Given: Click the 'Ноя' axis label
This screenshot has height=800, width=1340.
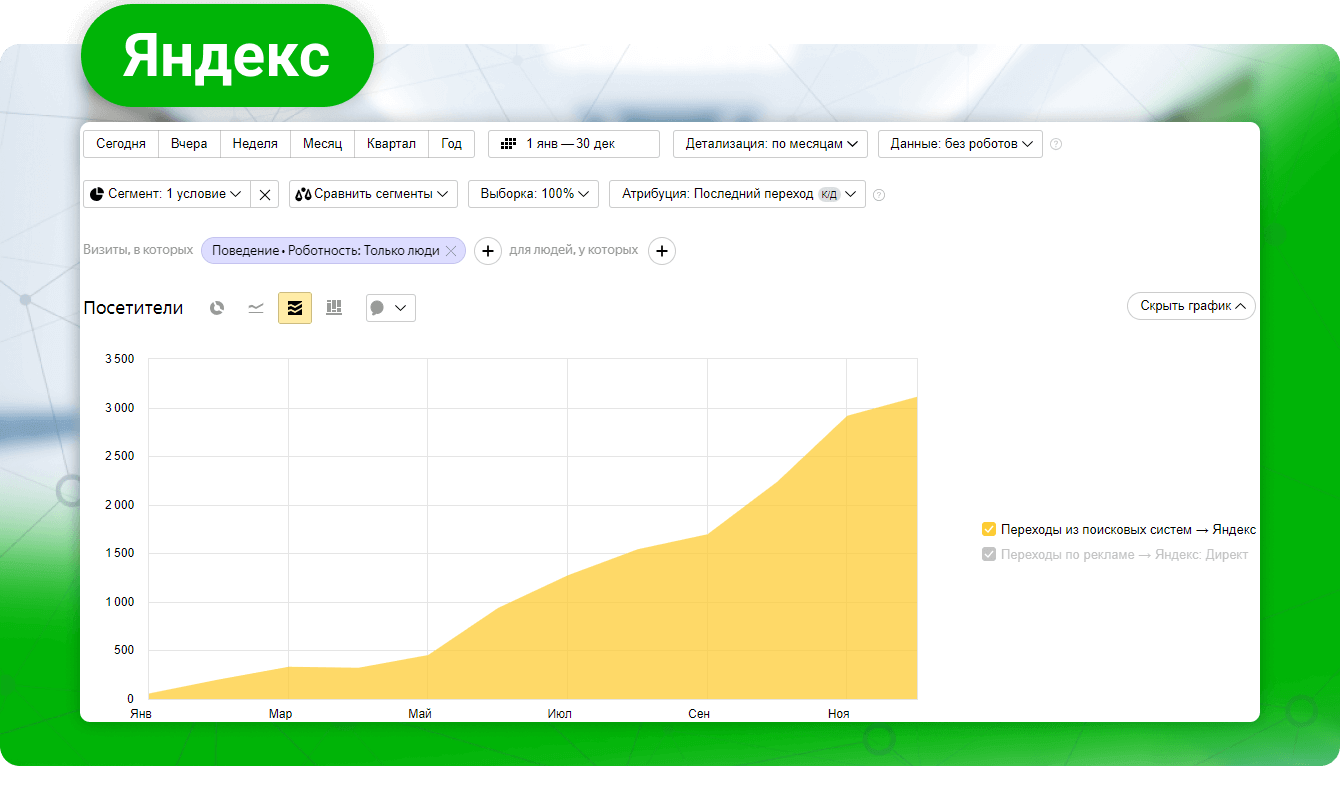Looking at the screenshot, I should click(839, 714).
